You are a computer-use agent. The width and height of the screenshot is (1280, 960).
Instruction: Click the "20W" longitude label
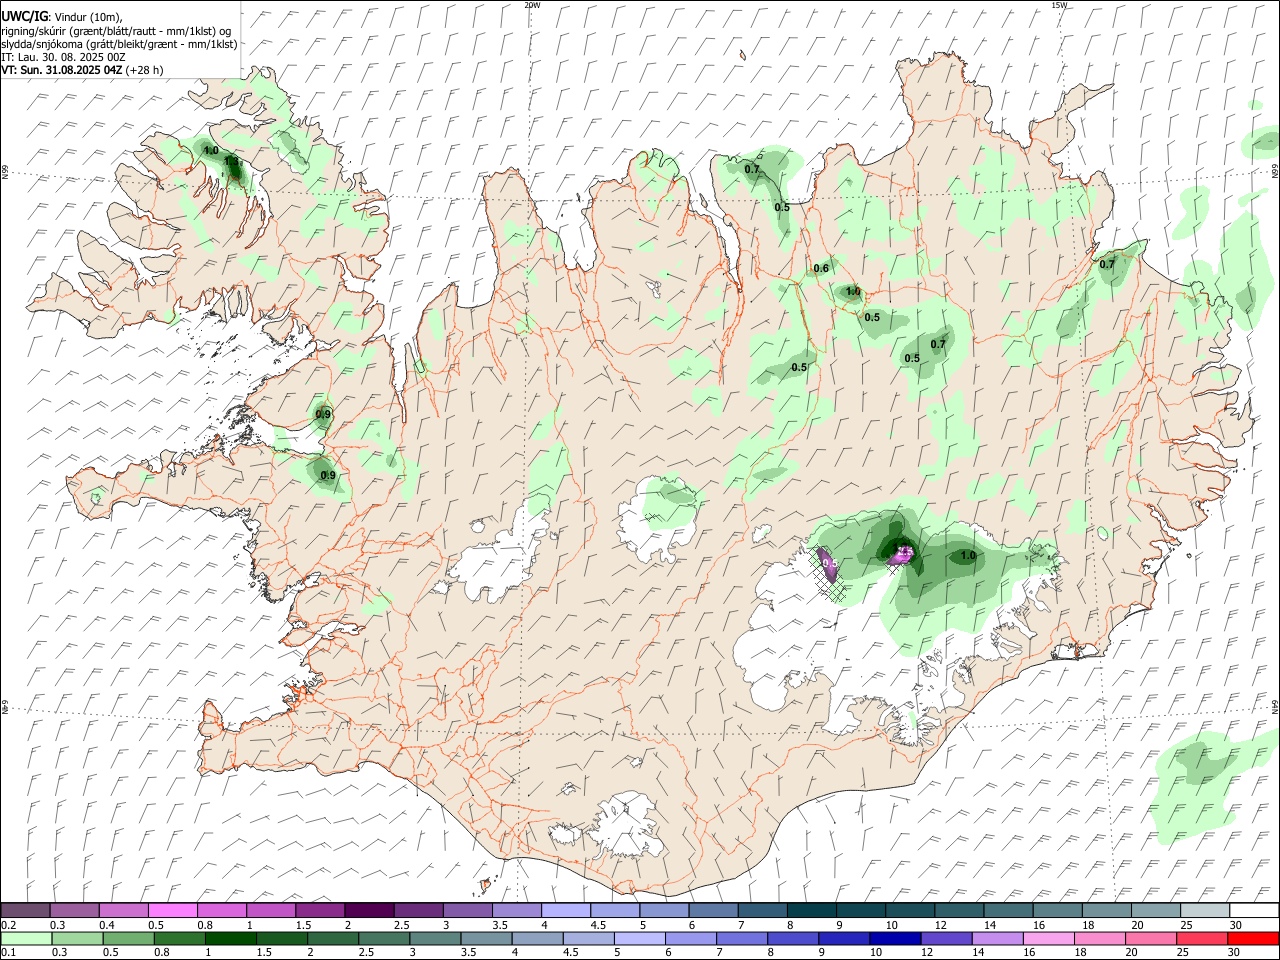[x=532, y=5]
